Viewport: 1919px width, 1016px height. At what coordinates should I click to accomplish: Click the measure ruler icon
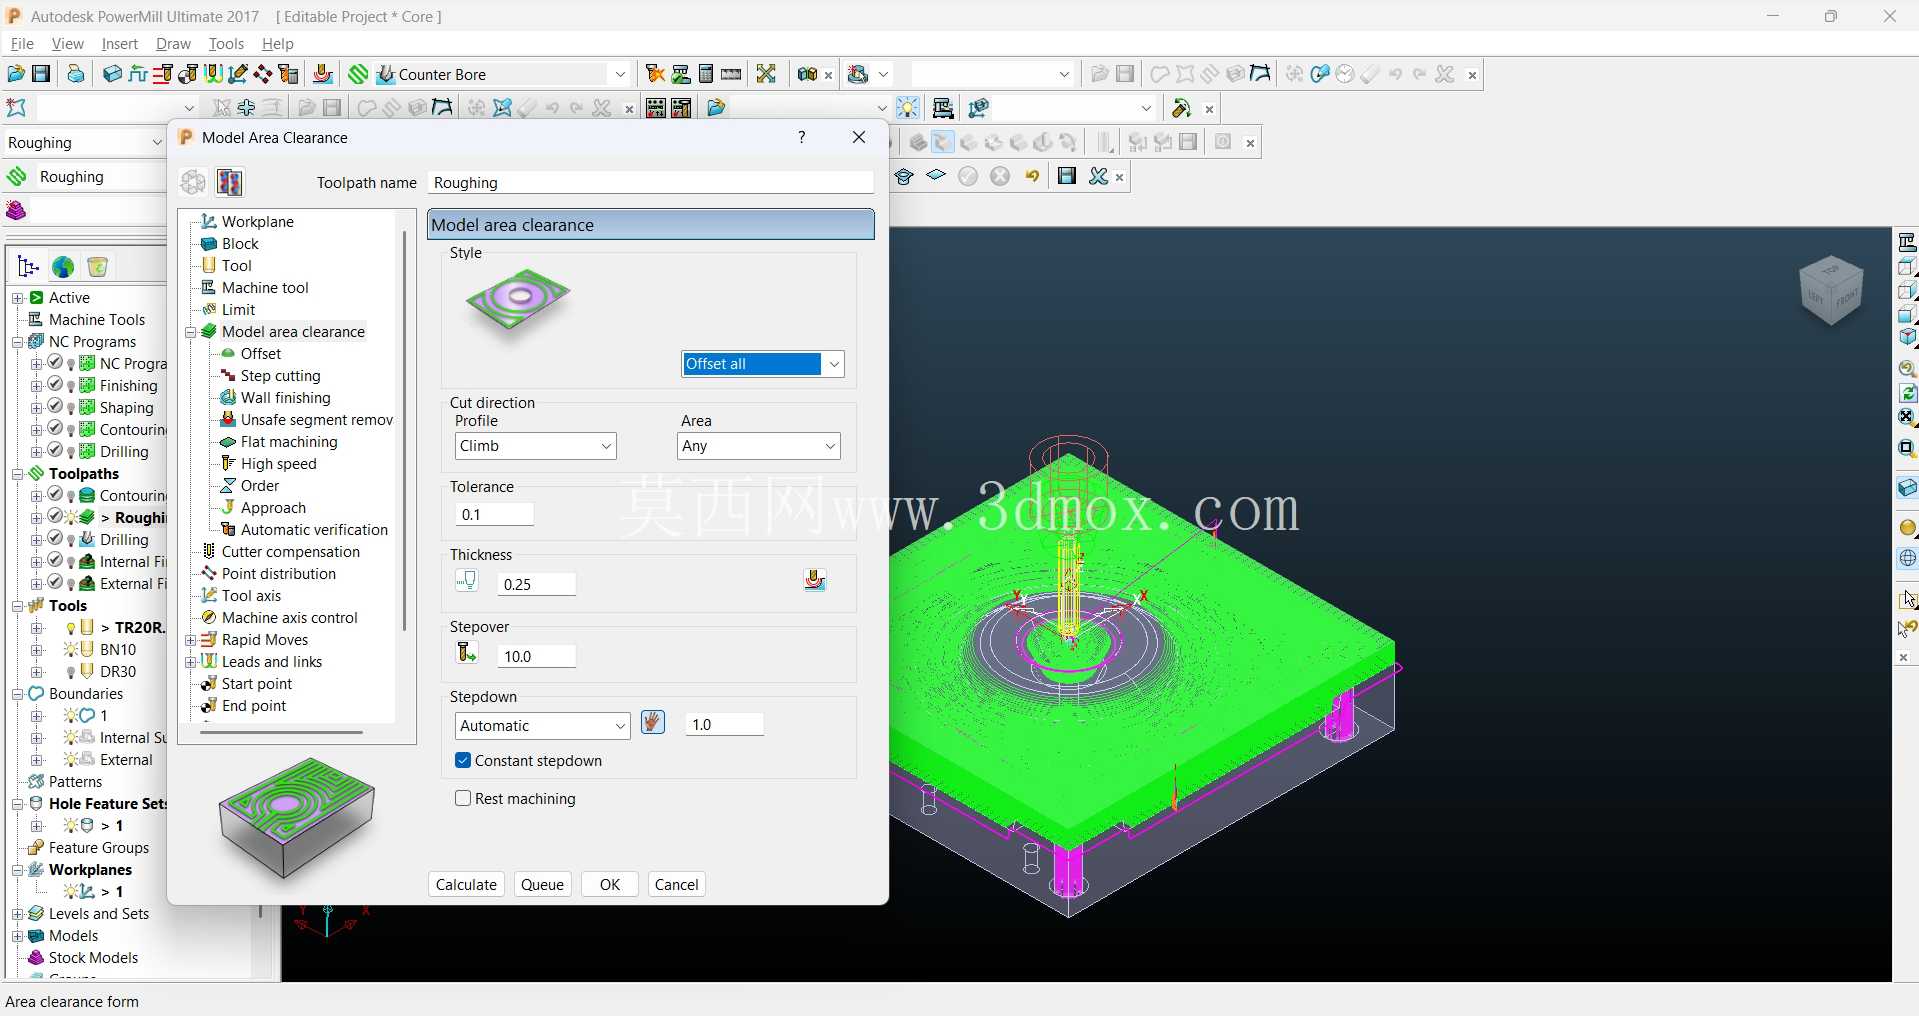point(731,74)
